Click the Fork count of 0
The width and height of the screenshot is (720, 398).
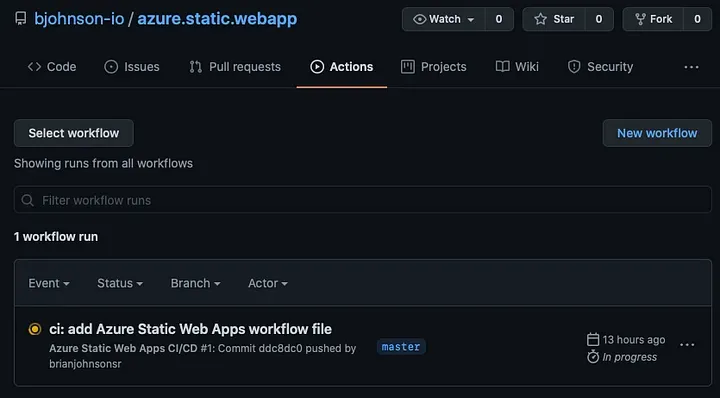point(697,19)
